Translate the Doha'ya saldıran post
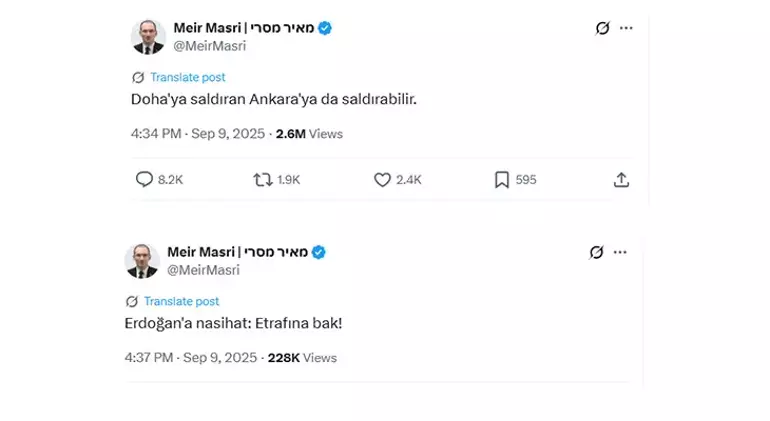 click(188, 77)
